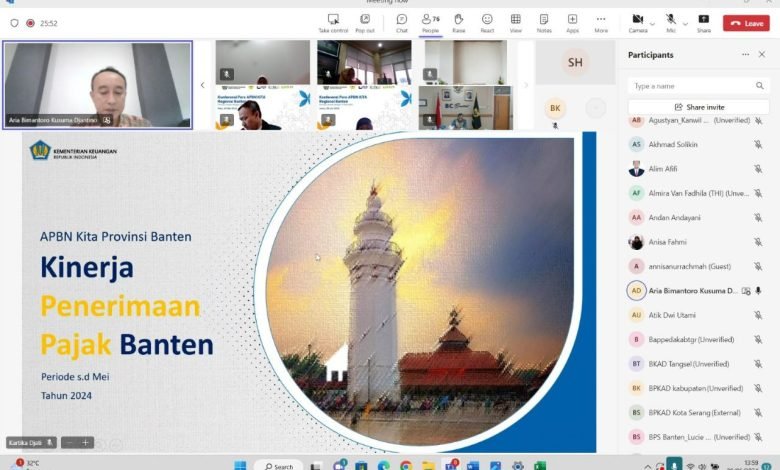Toggle the Camera on or off

point(637,21)
